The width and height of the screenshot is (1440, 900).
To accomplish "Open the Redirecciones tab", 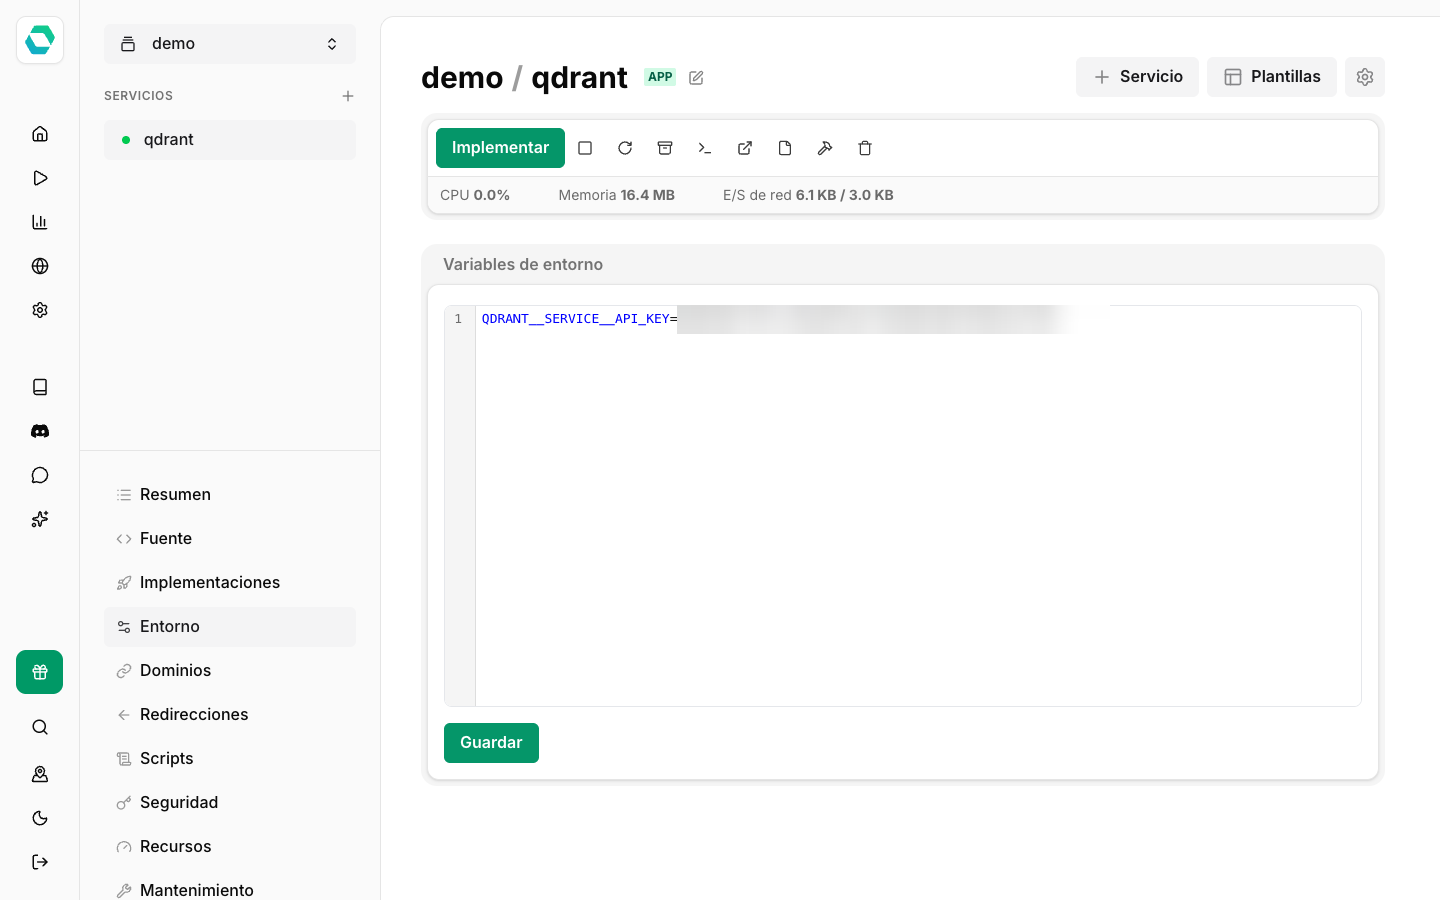I will [x=230, y=715].
